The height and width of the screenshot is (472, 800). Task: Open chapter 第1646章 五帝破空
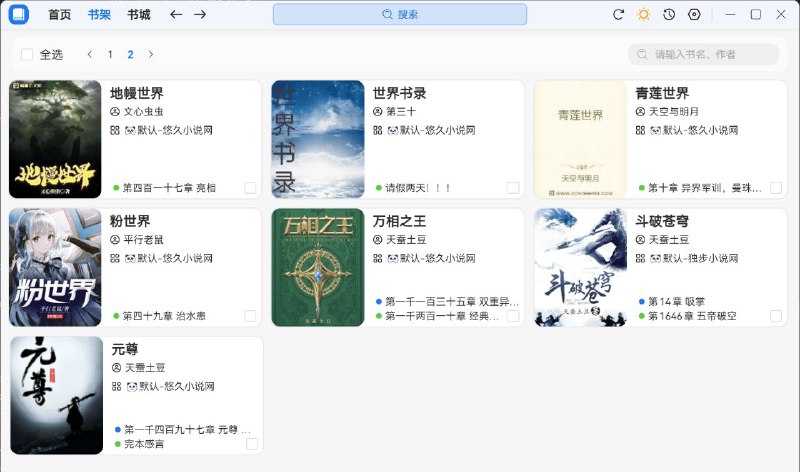[x=692, y=316]
